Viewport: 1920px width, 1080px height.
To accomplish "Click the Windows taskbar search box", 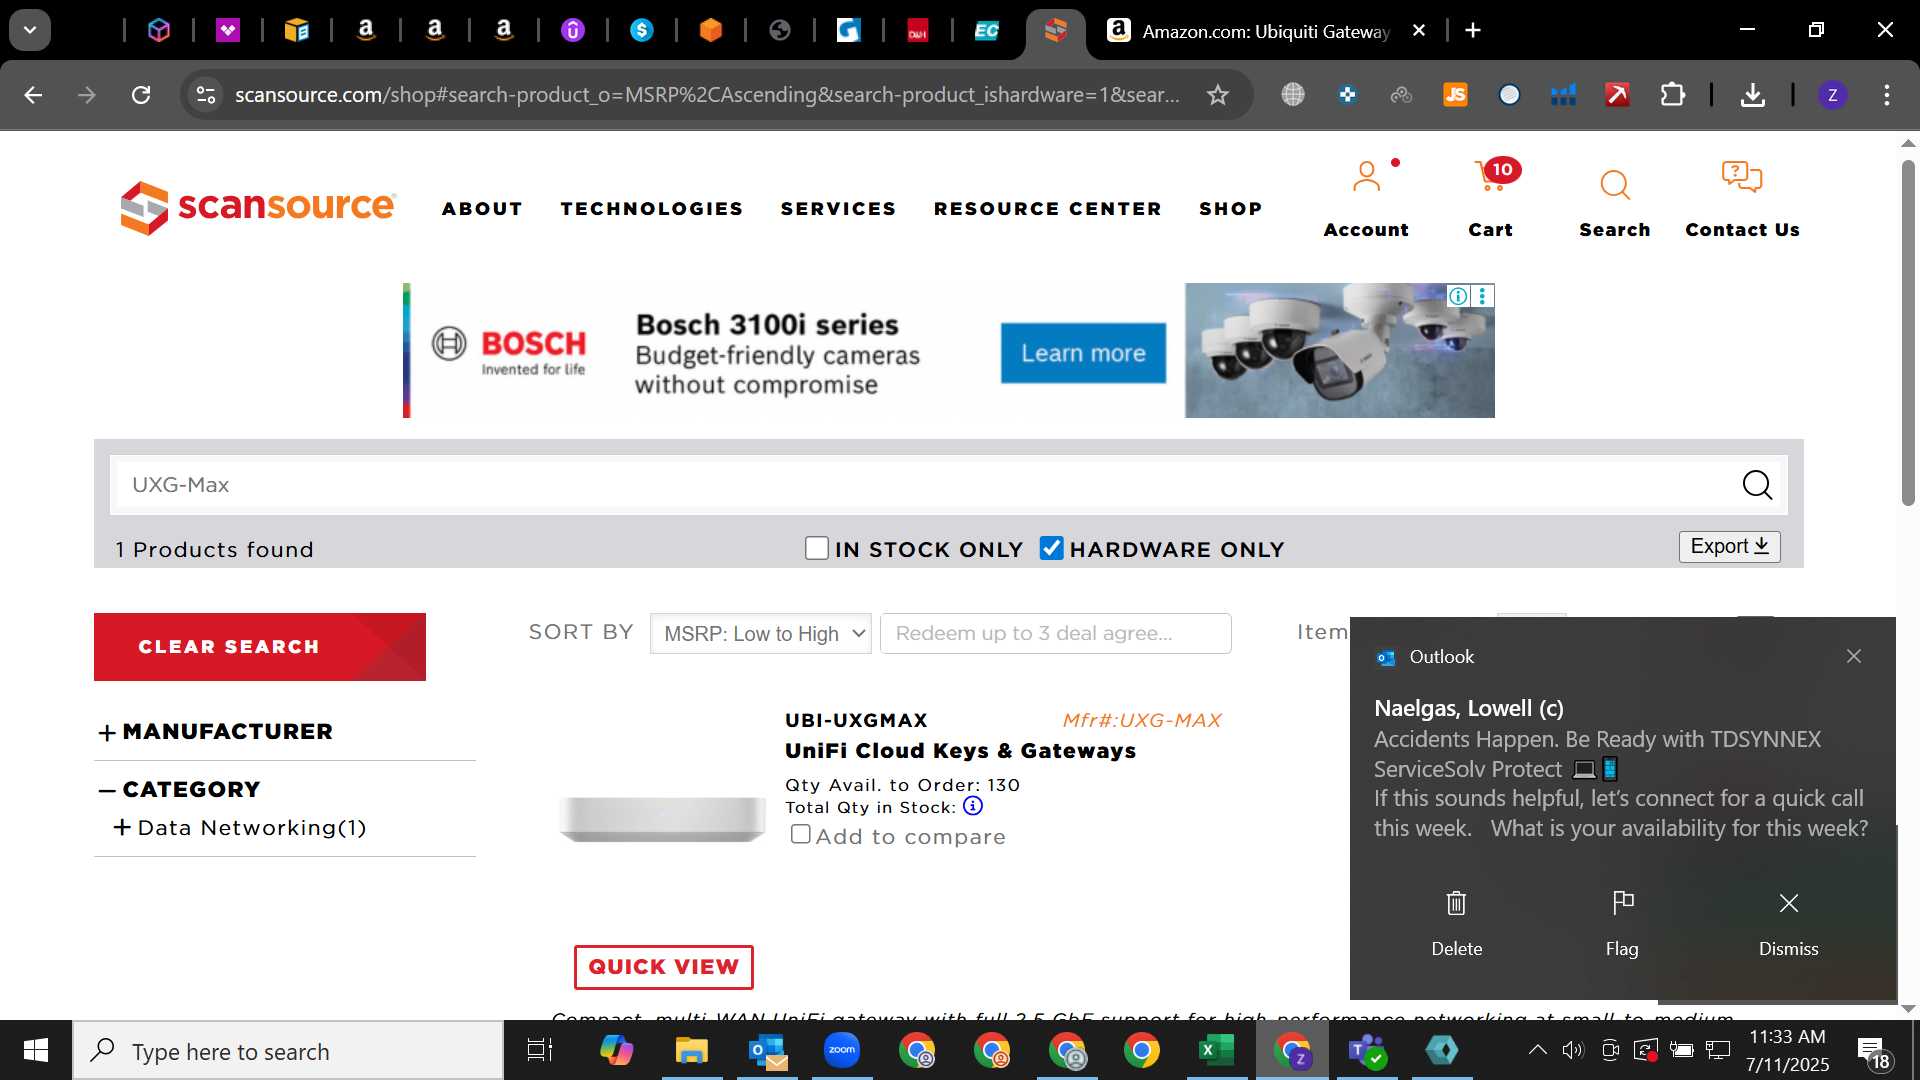I will [288, 1050].
